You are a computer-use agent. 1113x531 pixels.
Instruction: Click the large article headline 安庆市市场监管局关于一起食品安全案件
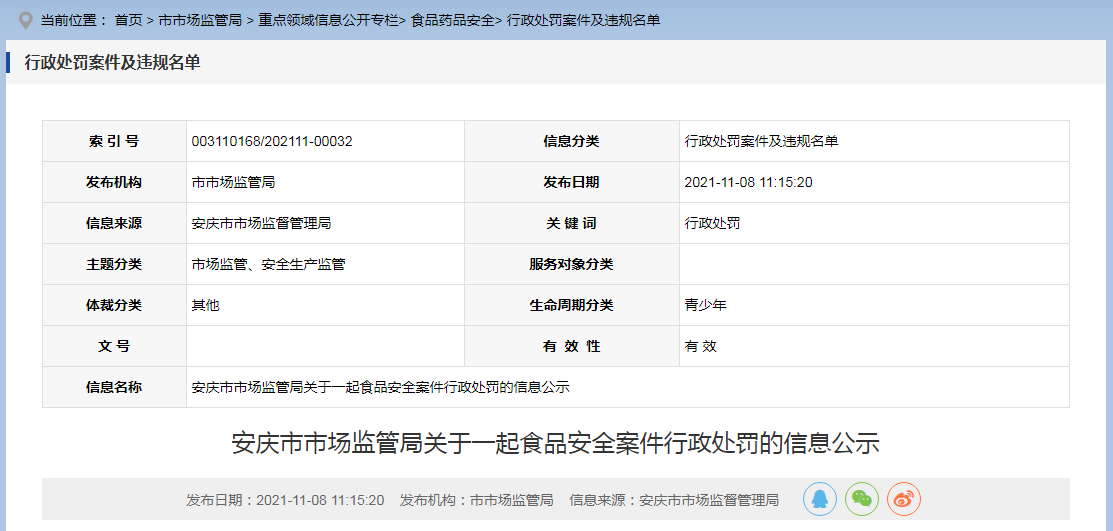pos(556,443)
